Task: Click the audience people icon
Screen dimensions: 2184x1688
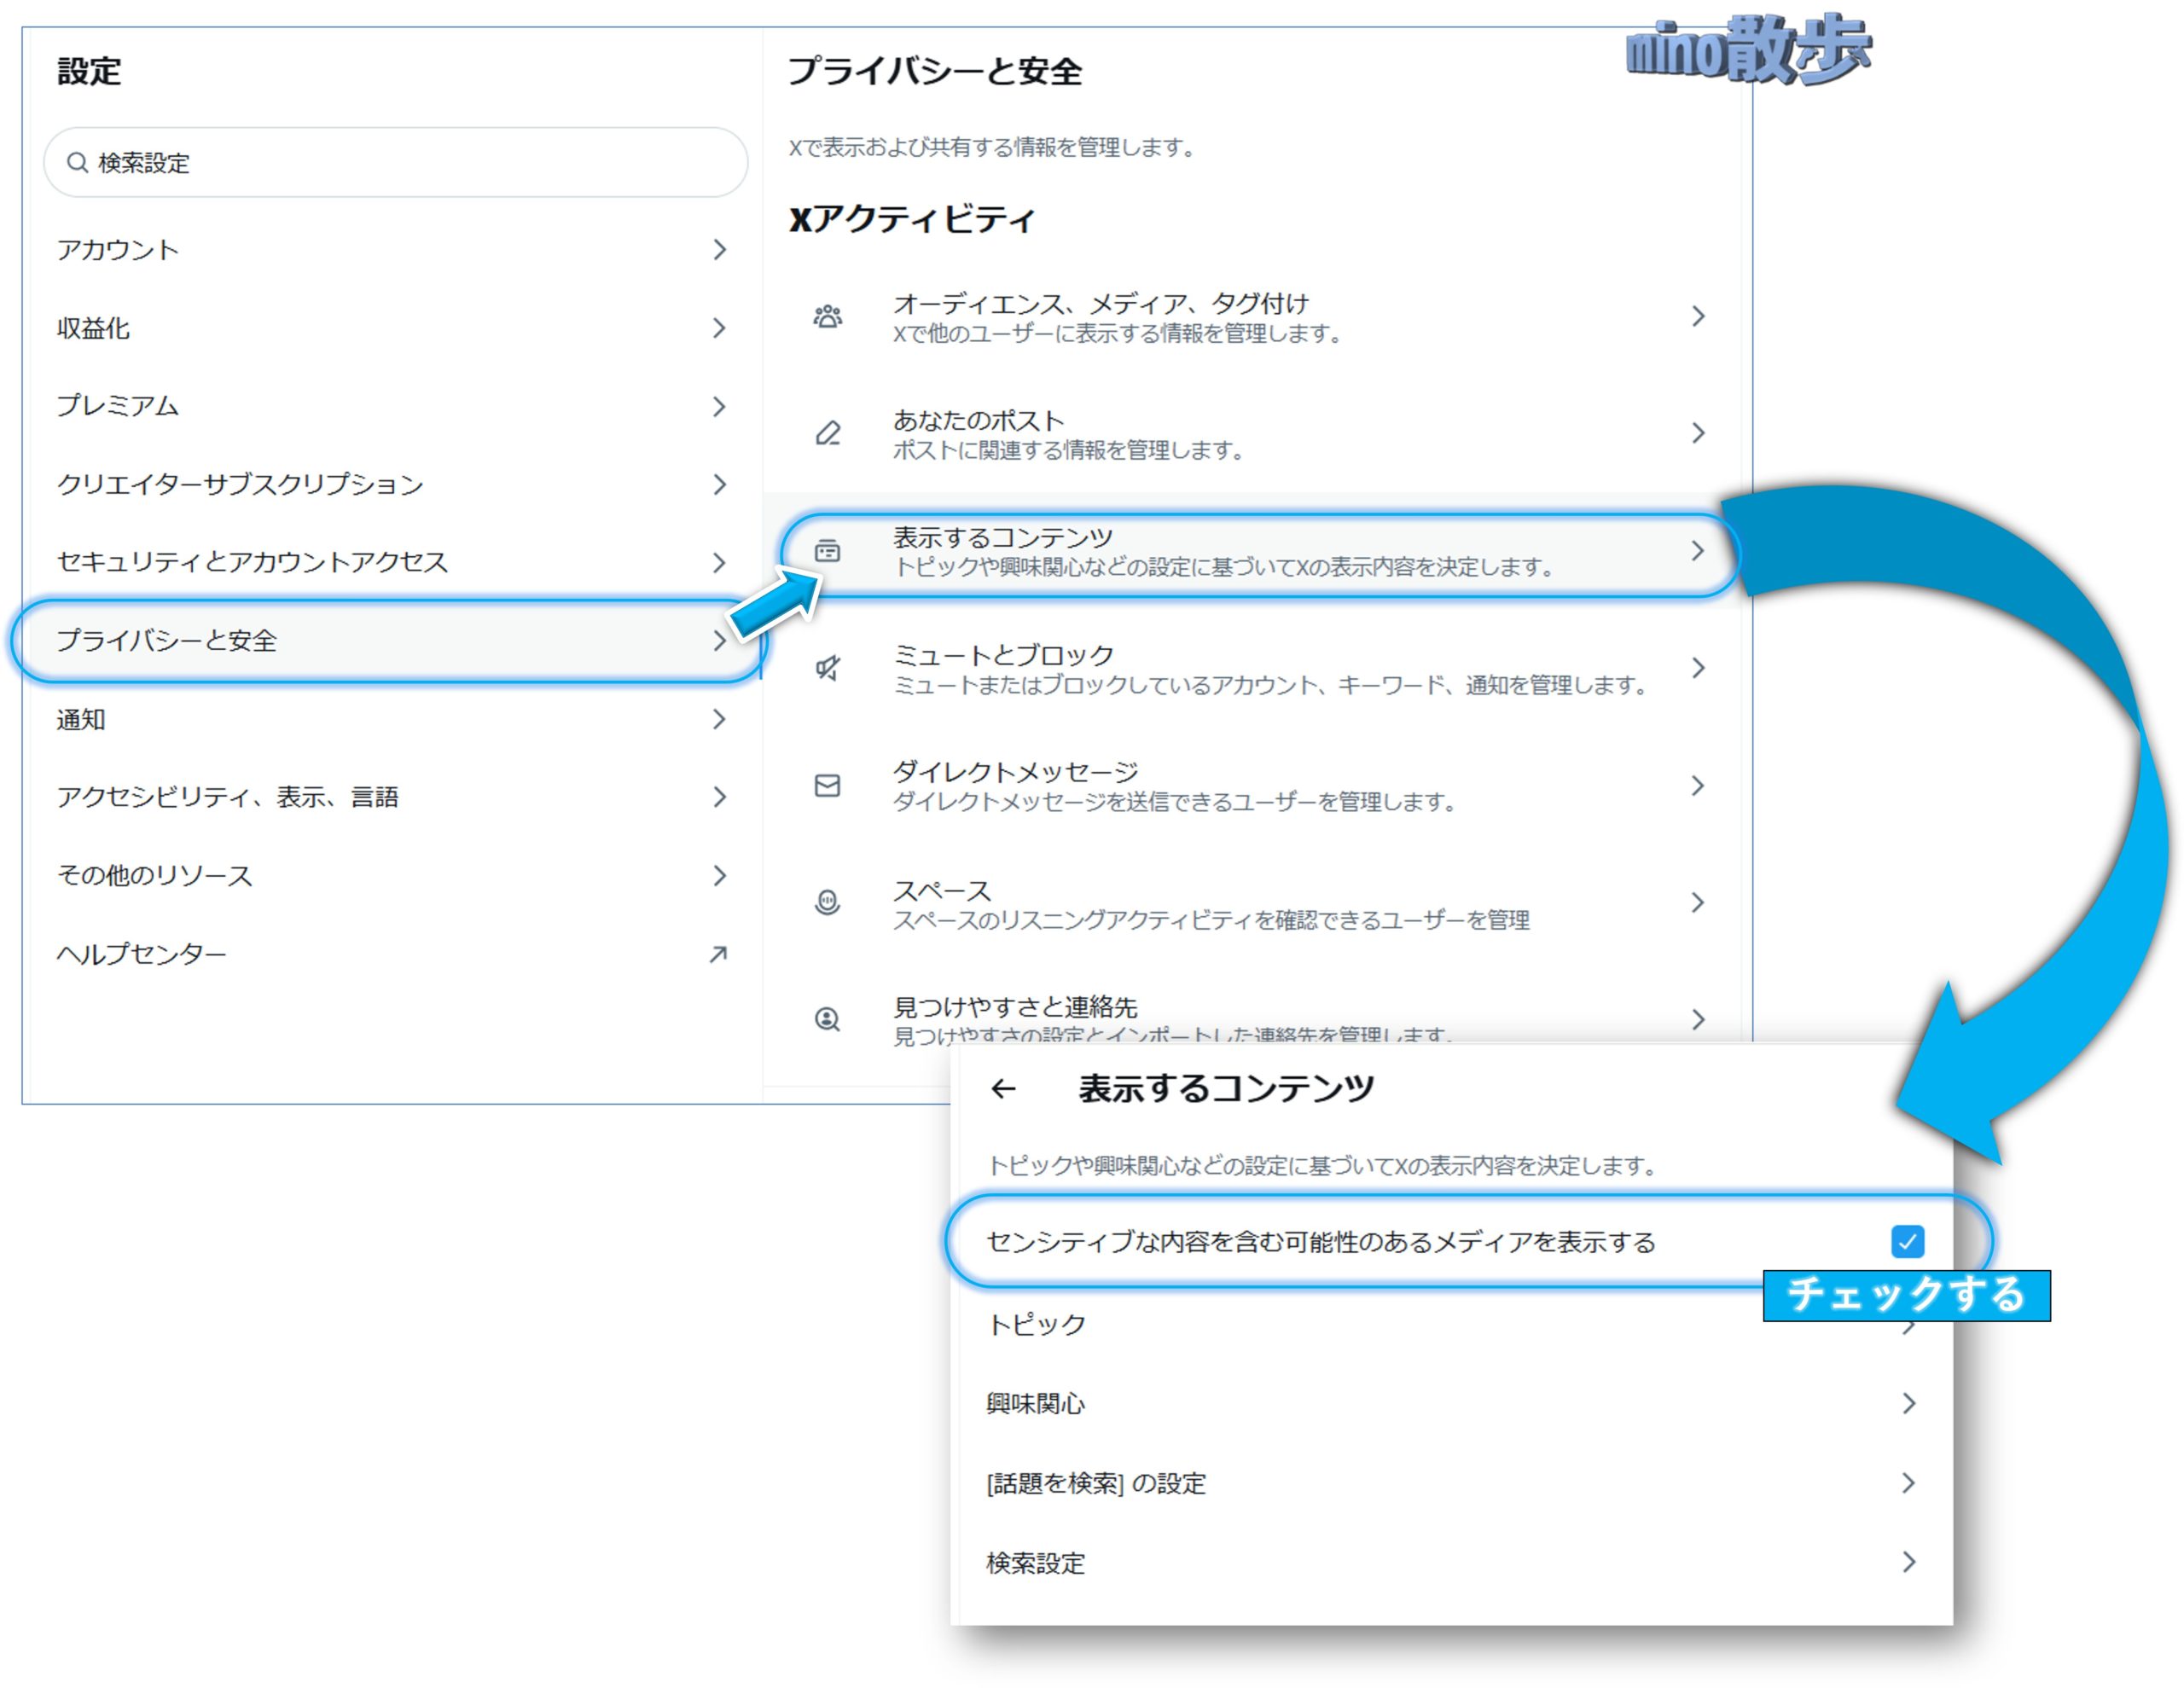Action: (x=827, y=317)
